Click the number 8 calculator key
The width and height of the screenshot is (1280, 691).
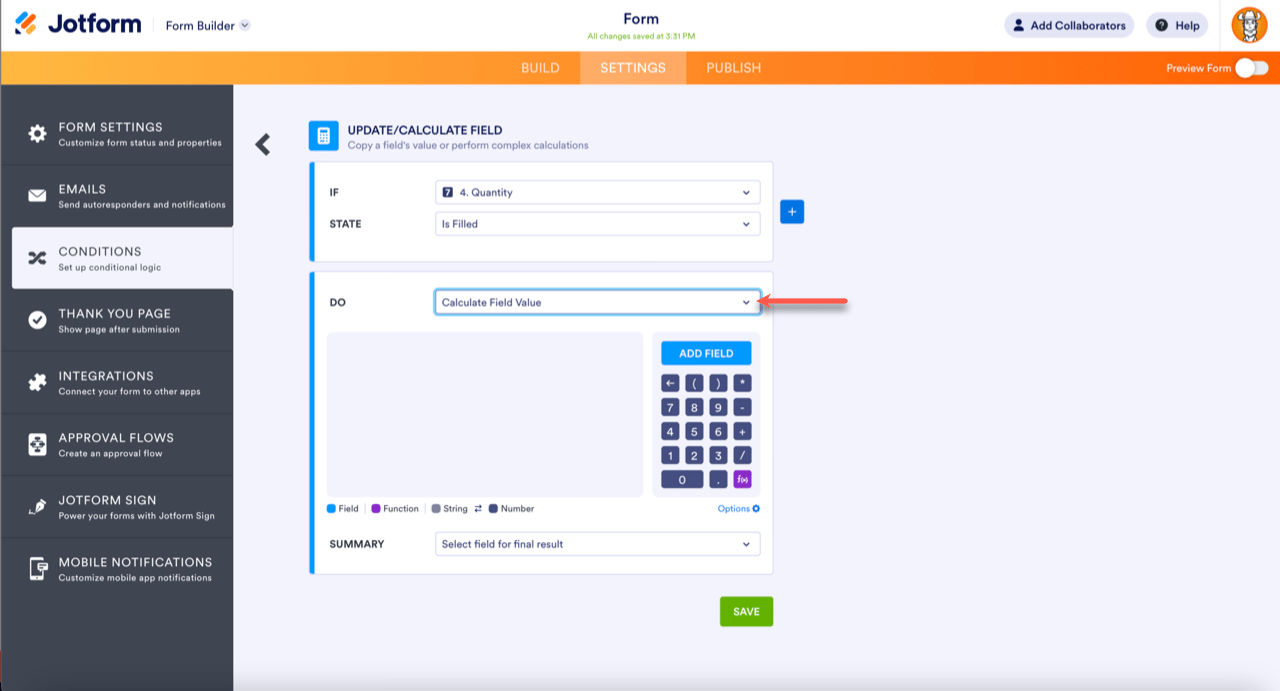coord(694,408)
